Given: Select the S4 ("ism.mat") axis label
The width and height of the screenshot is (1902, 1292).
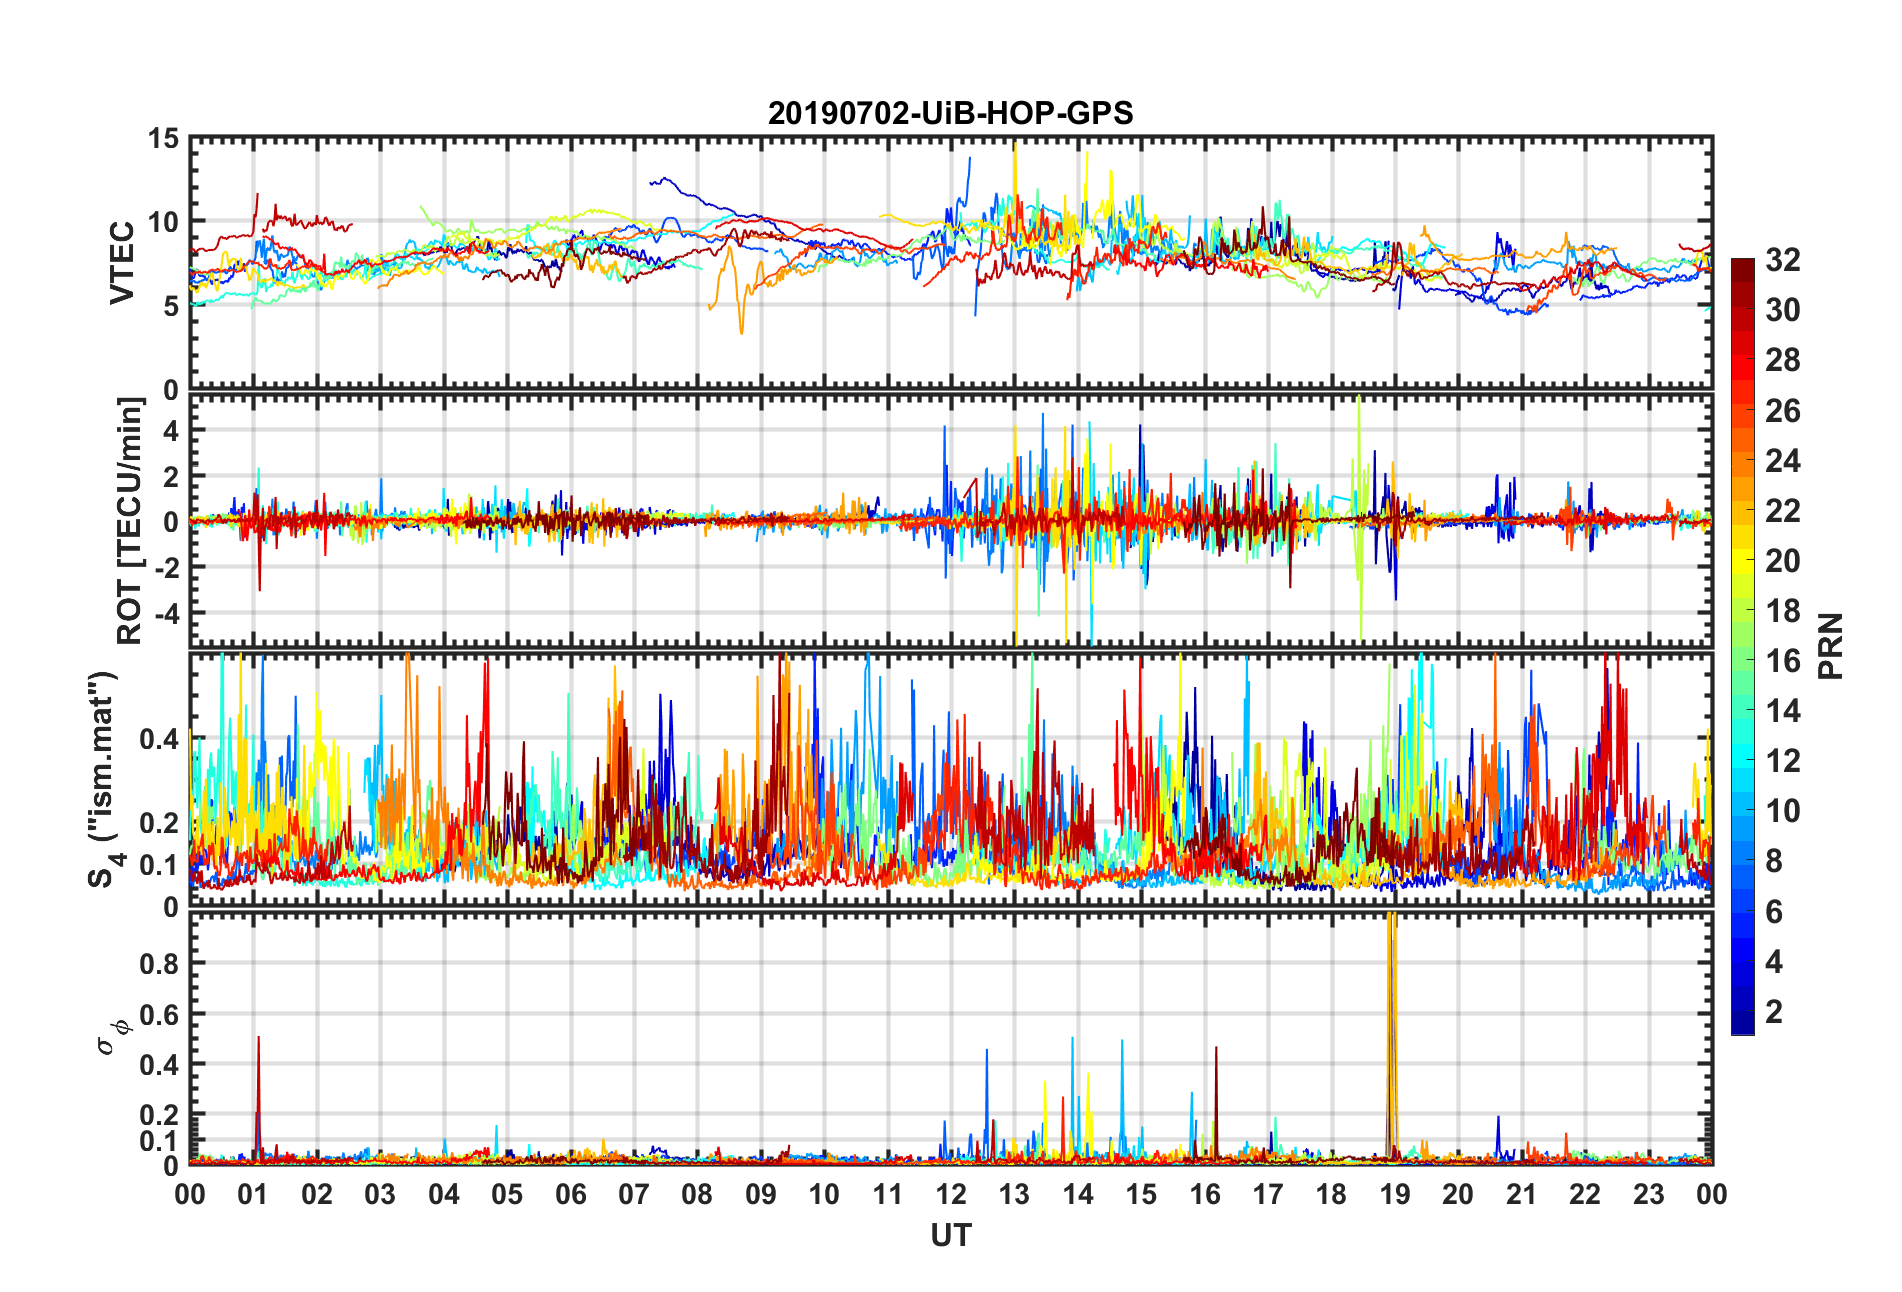Looking at the screenshot, I should point(103,779).
